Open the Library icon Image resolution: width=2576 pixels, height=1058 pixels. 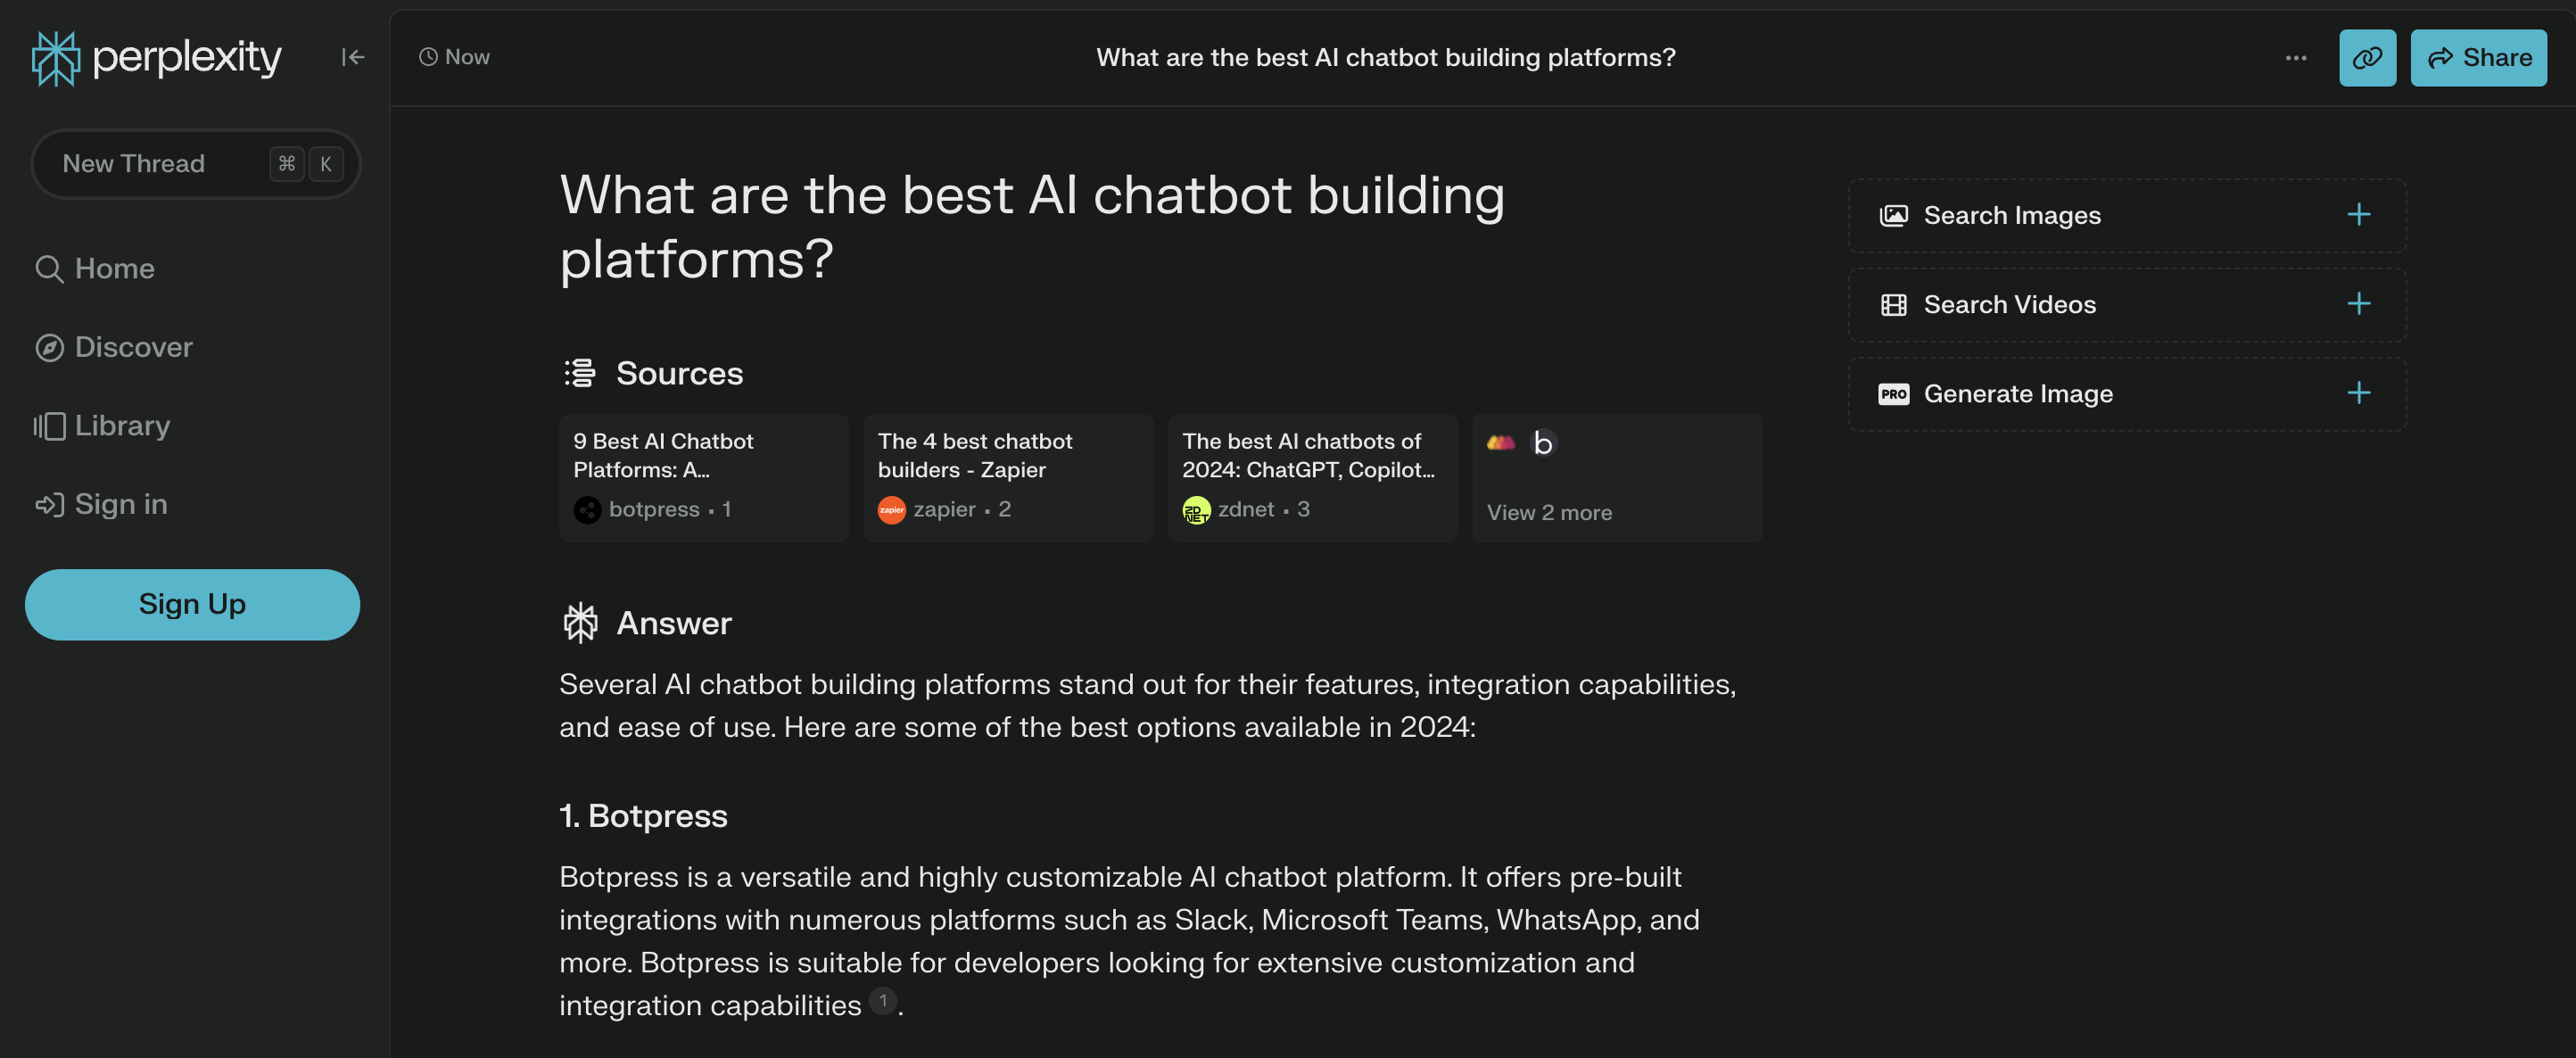pyautogui.click(x=49, y=425)
